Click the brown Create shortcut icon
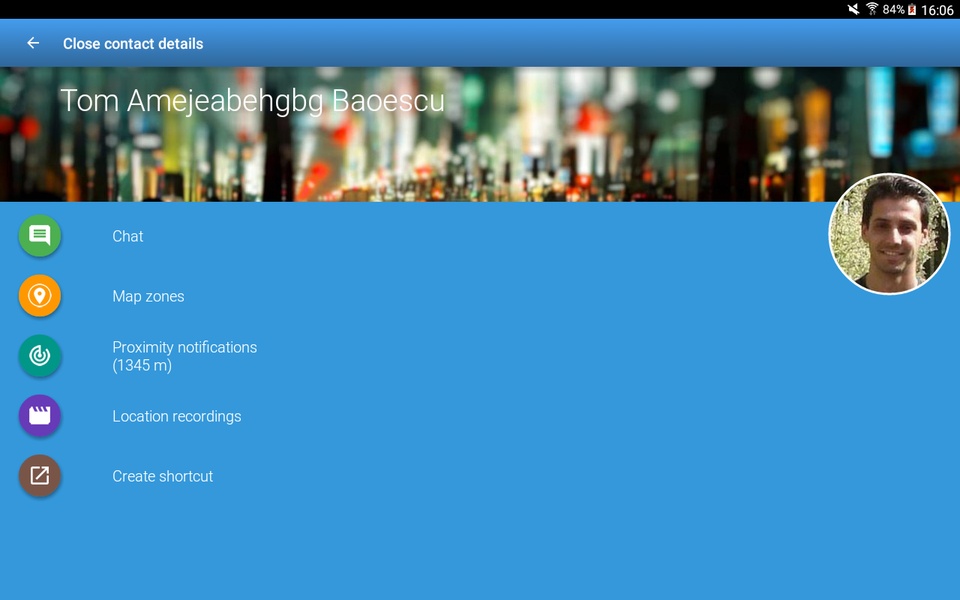Screen dimensions: 960x600 [40, 476]
